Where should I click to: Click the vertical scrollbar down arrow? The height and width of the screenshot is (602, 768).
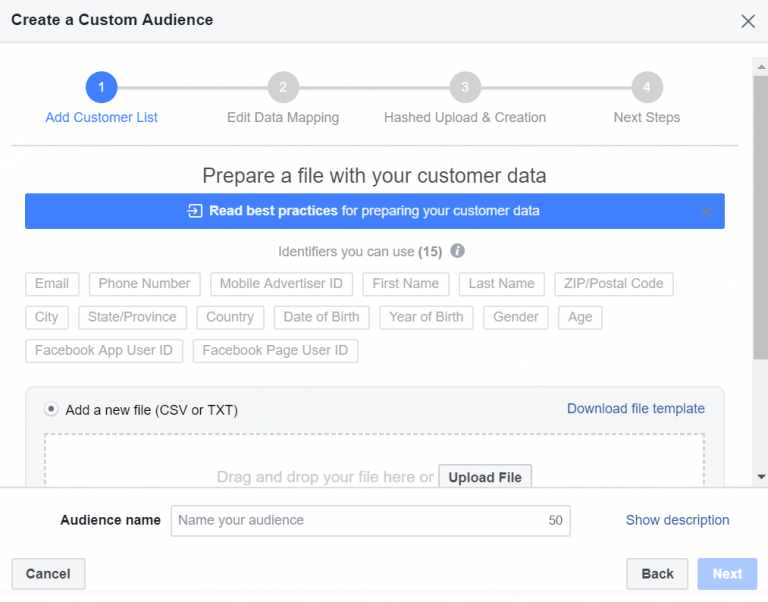(760, 479)
